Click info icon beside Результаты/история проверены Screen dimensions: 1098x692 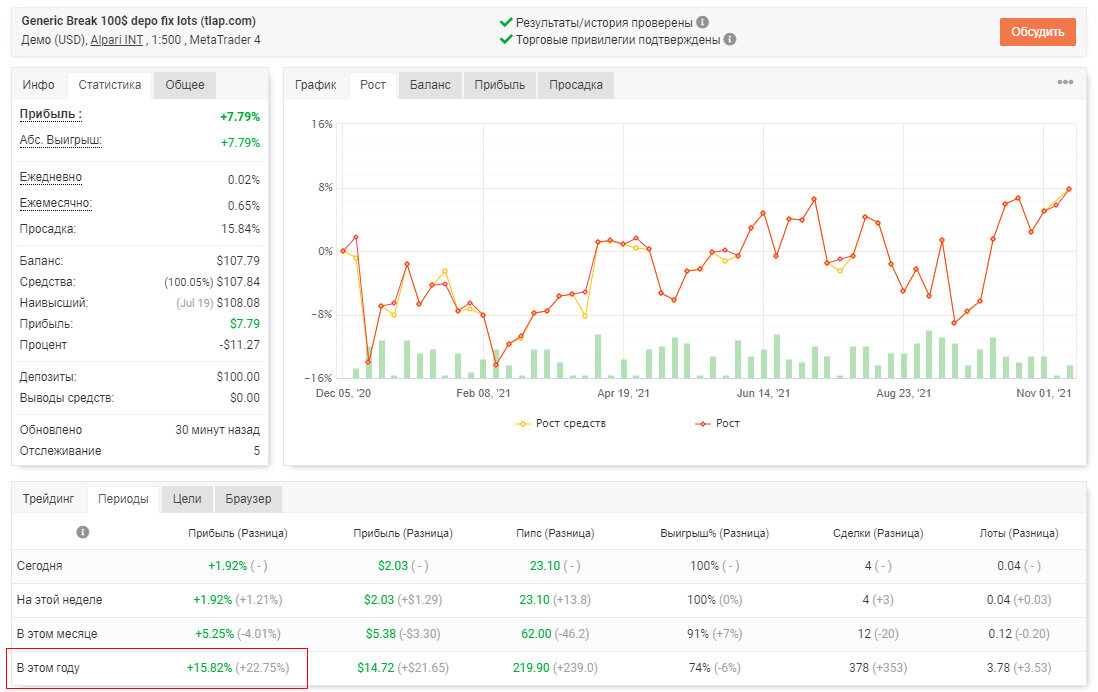click(702, 22)
